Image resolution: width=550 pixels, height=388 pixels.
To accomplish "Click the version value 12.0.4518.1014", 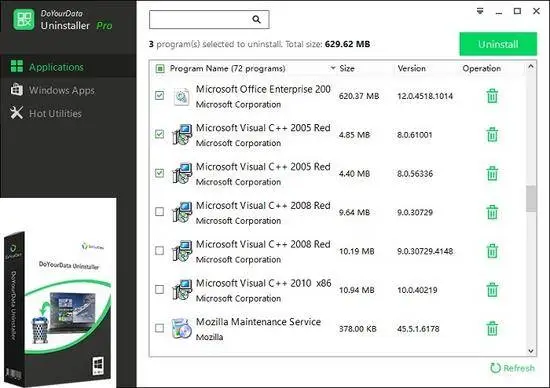I will (425, 96).
